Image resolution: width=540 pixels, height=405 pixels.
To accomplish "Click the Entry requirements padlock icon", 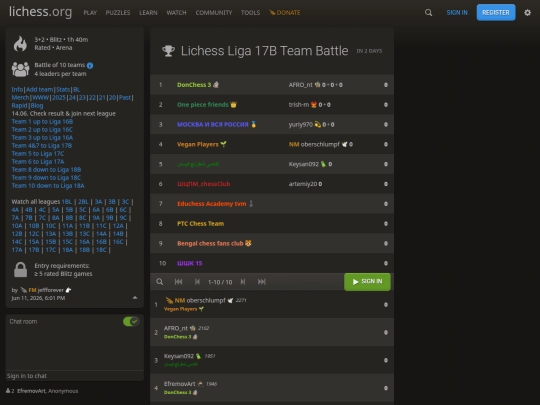I will (20, 270).
